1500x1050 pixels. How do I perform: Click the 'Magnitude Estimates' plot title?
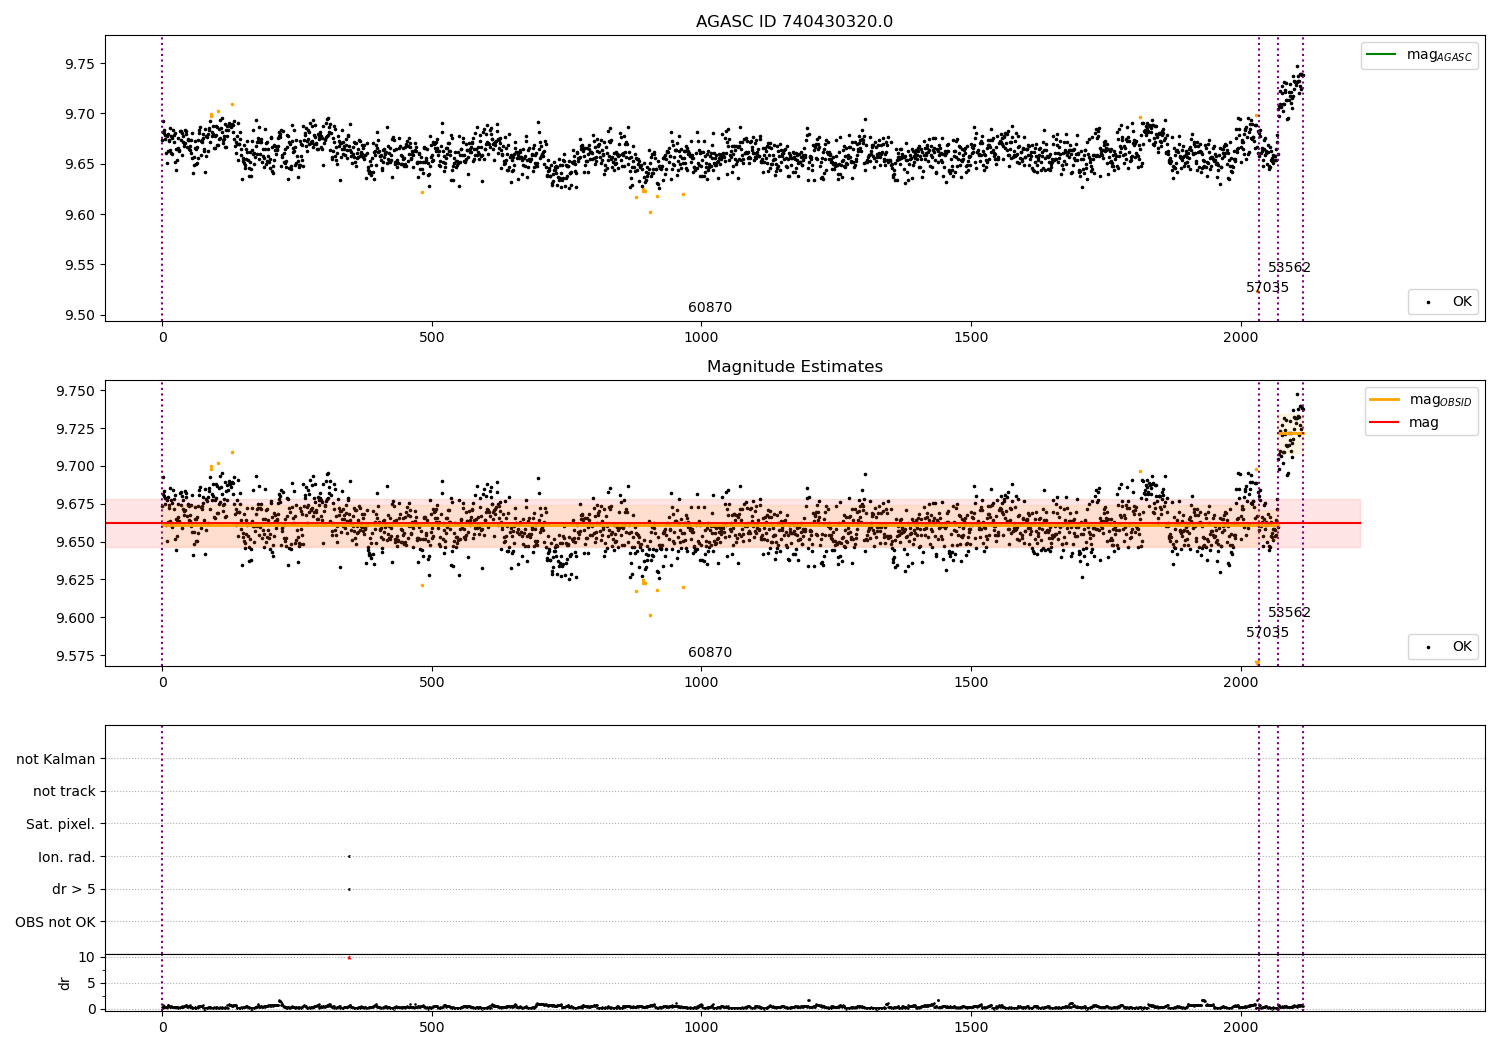point(794,367)
